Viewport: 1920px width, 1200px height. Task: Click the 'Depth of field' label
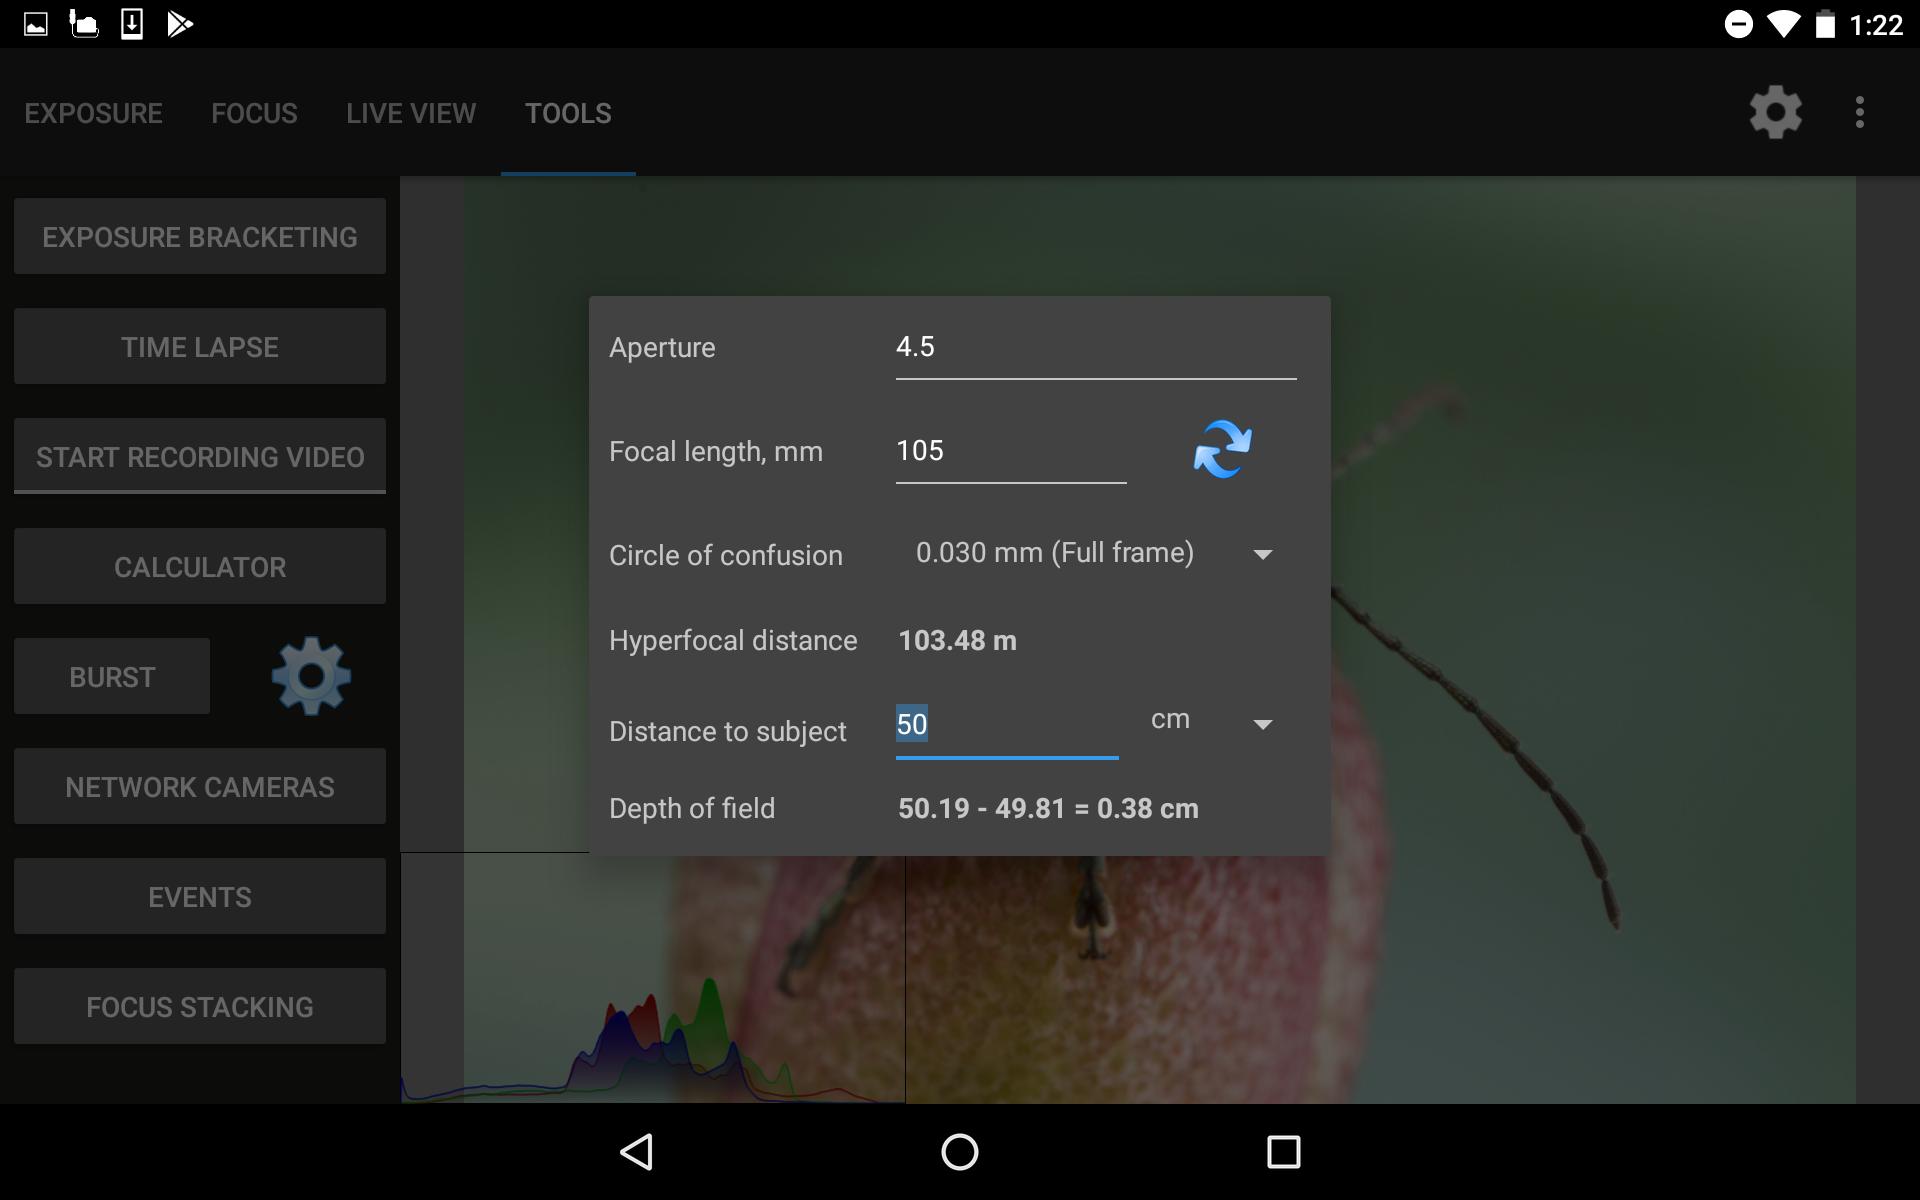(x=692, y=808)
